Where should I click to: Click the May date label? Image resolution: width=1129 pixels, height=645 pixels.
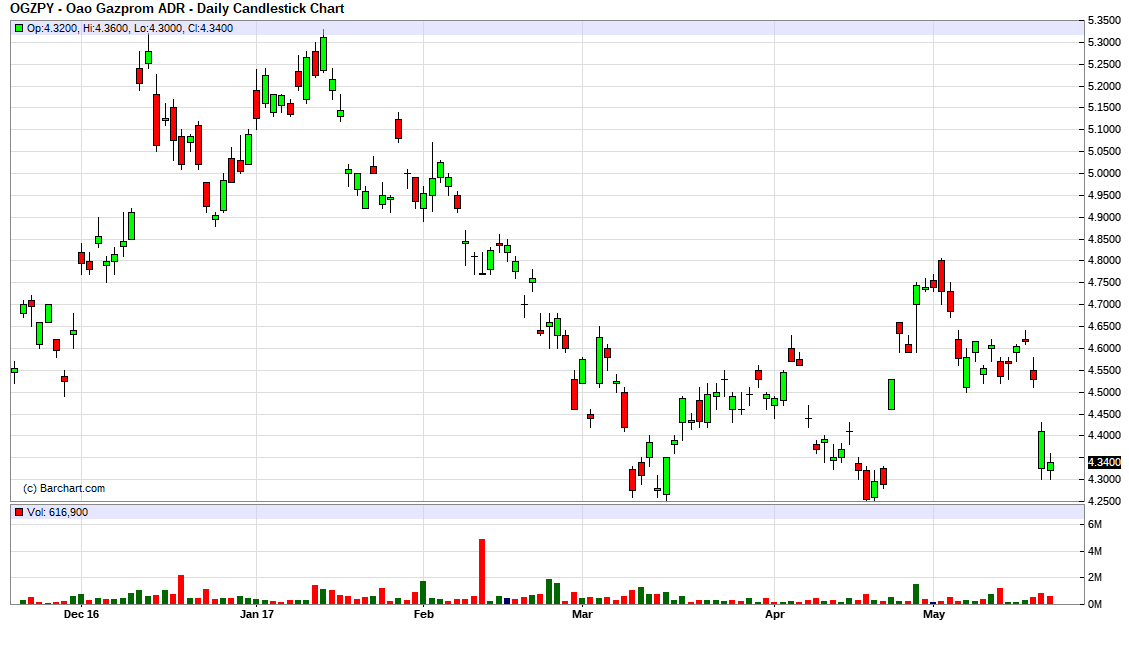934,614
